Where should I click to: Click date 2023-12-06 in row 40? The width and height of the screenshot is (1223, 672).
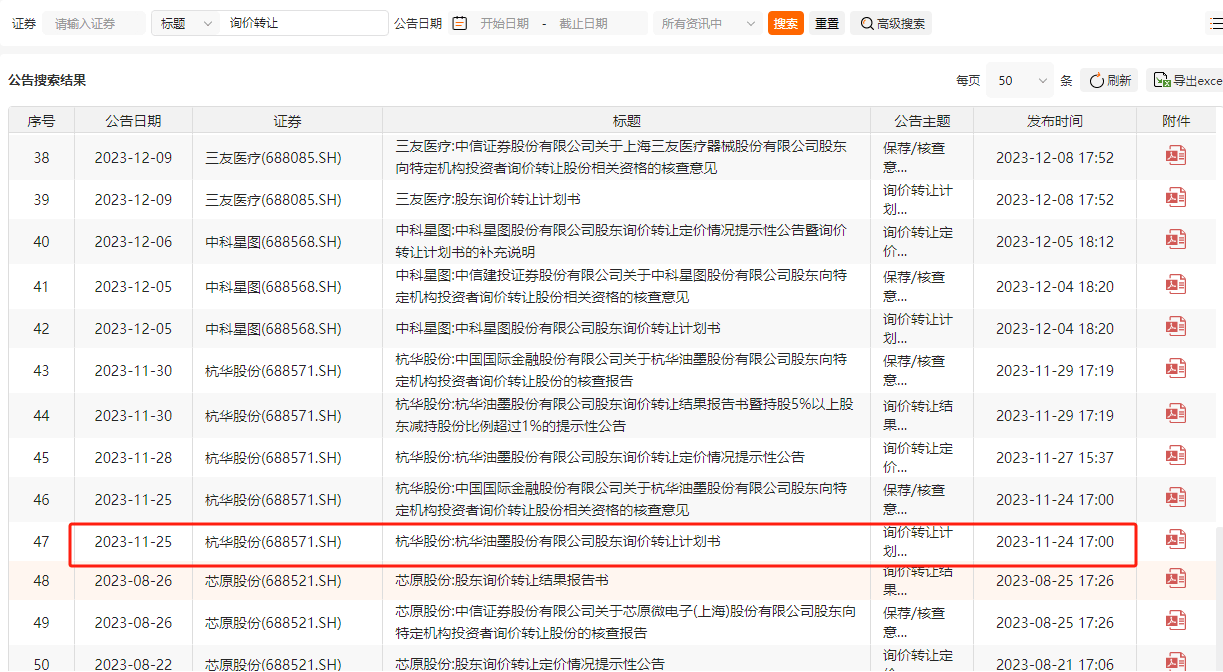click(133, 241)
